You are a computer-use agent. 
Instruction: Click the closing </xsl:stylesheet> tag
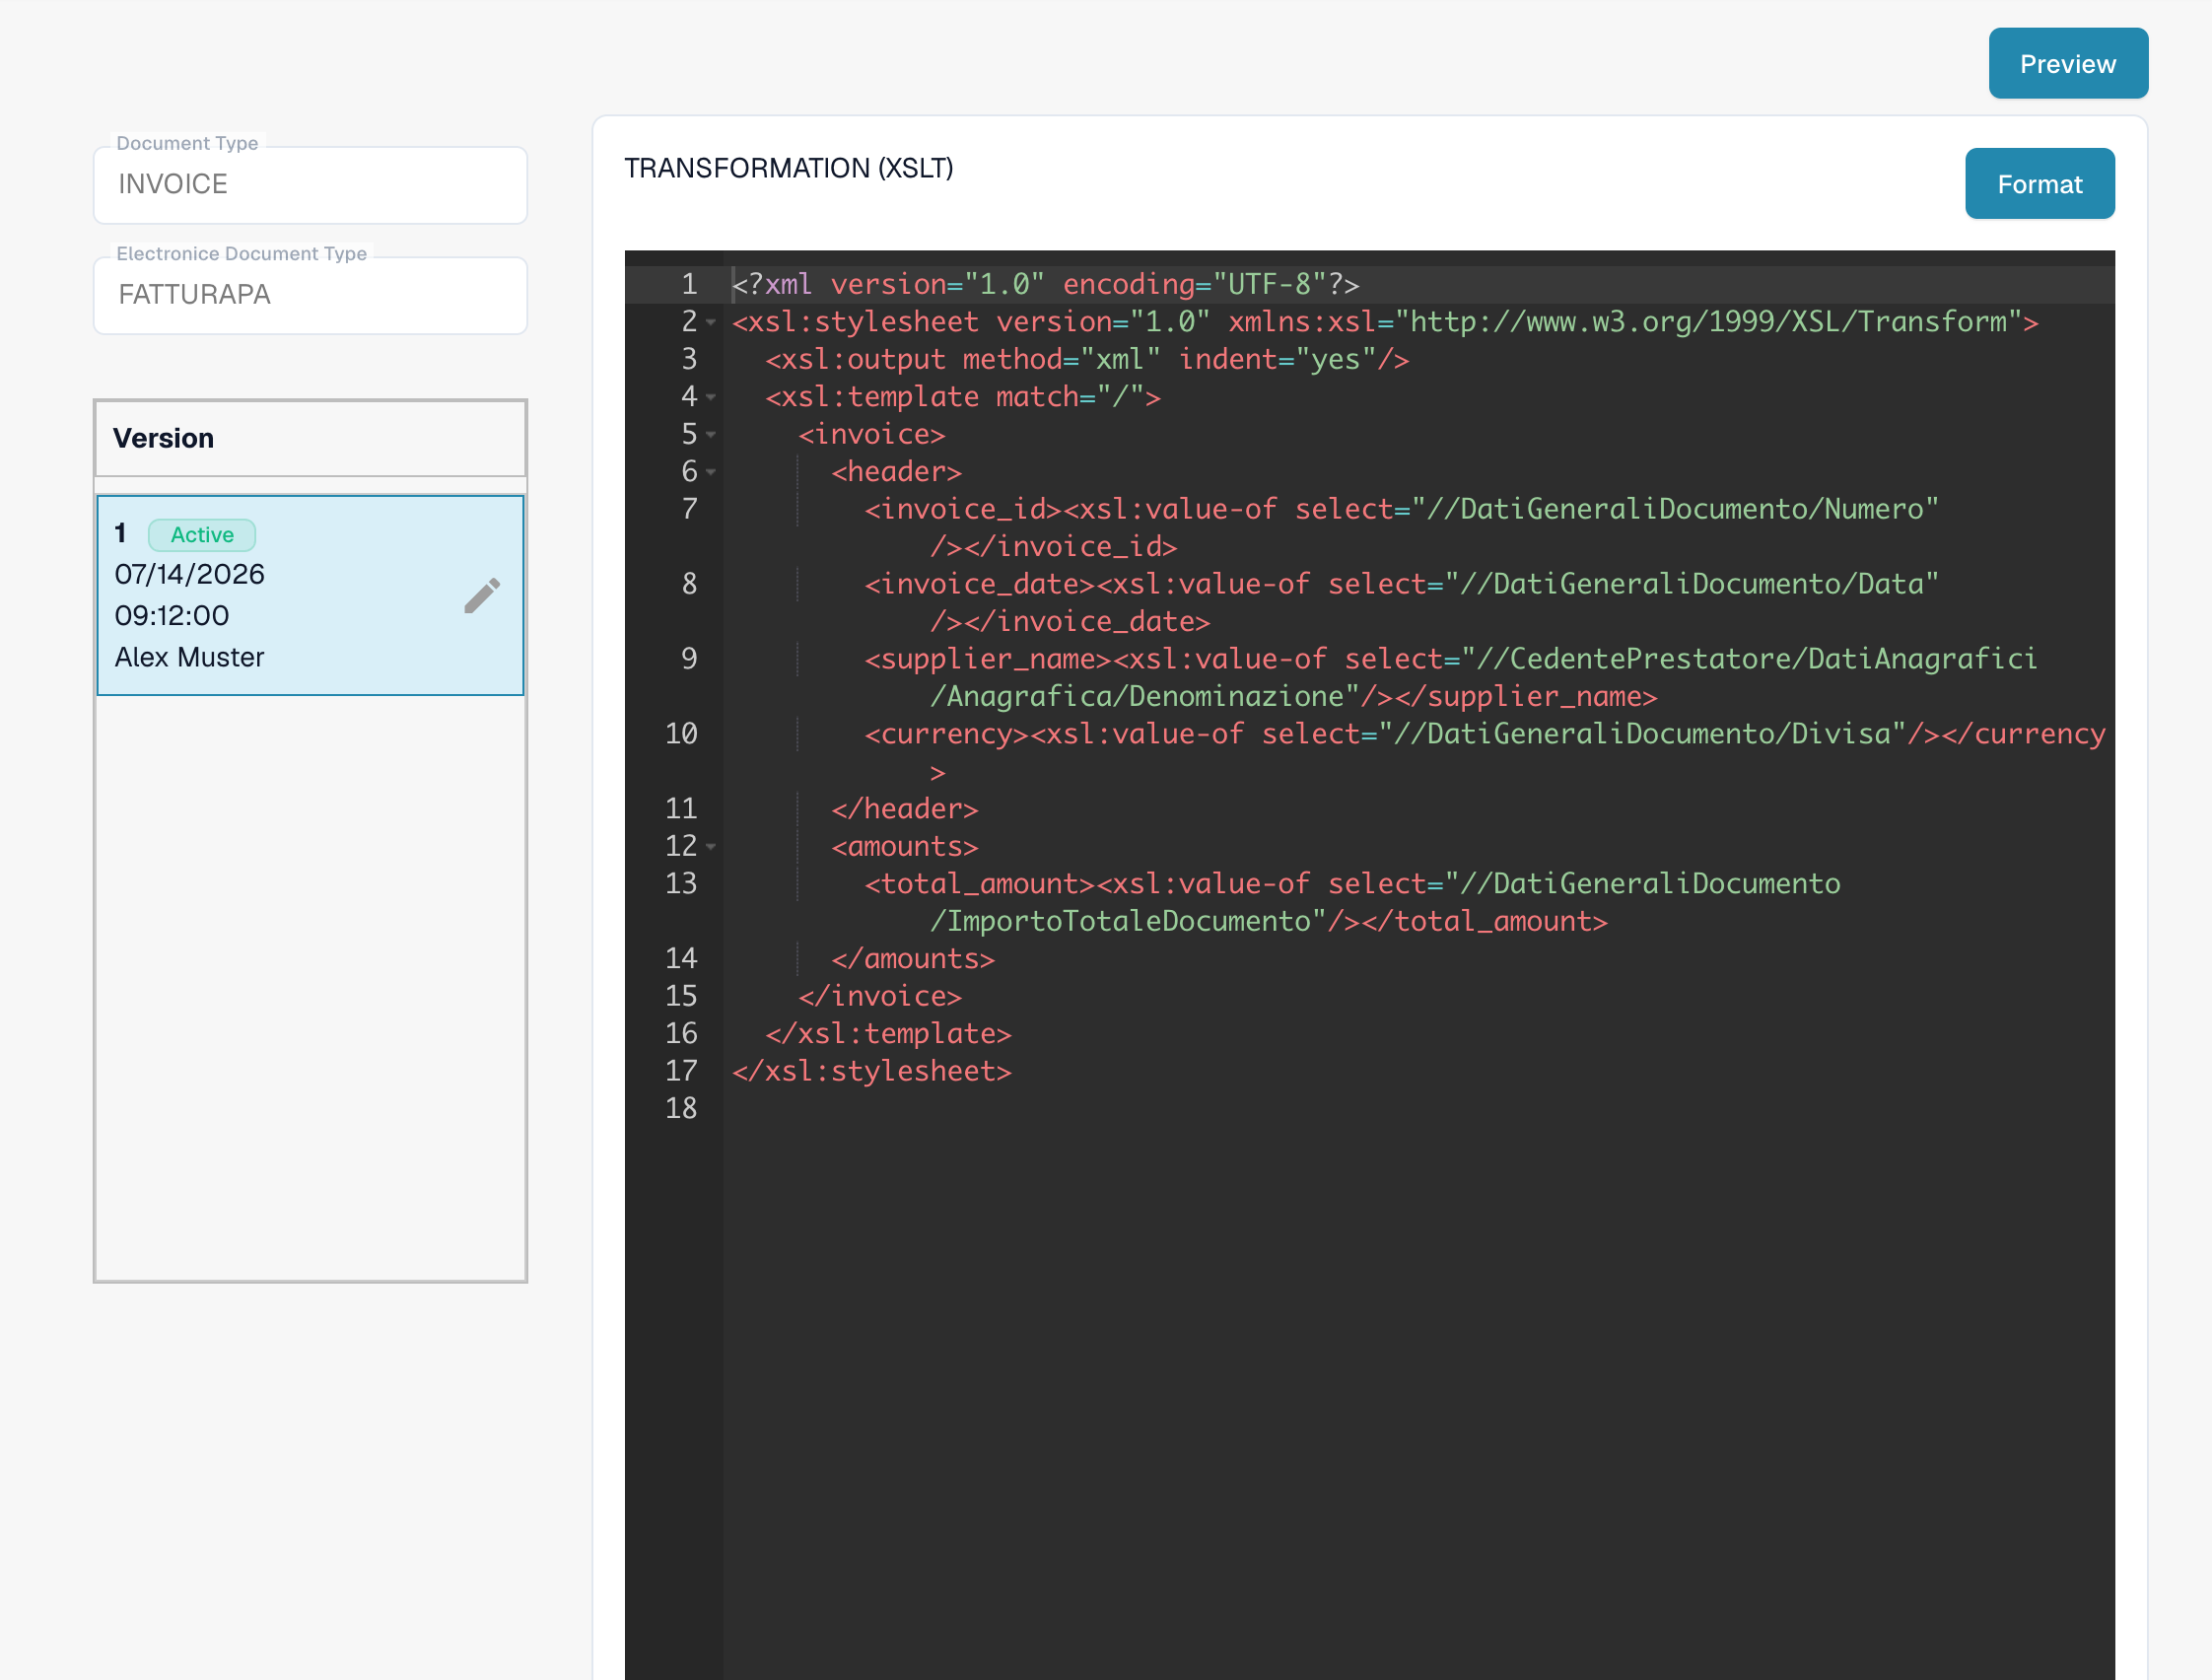871,1072
